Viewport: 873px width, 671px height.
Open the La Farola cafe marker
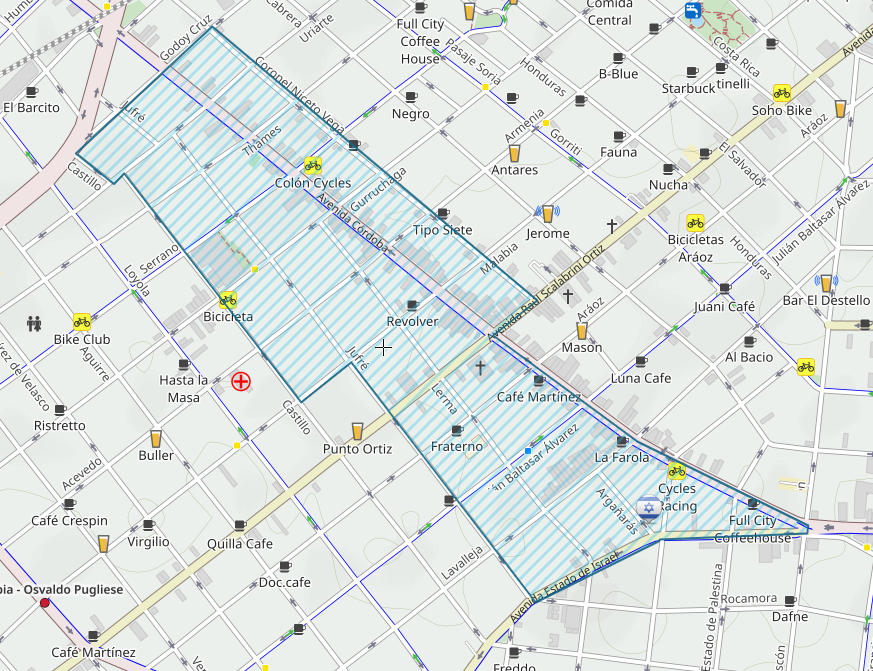[x=622, y=442]
